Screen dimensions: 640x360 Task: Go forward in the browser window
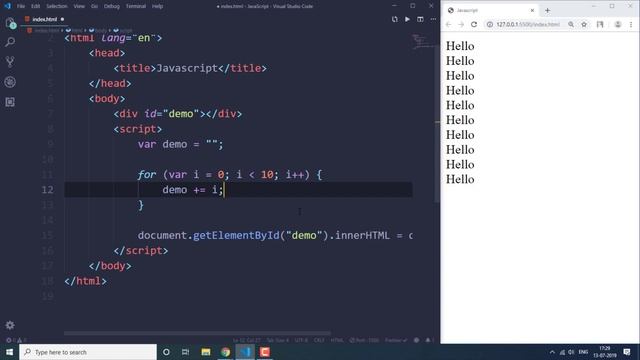click(461, 24)
